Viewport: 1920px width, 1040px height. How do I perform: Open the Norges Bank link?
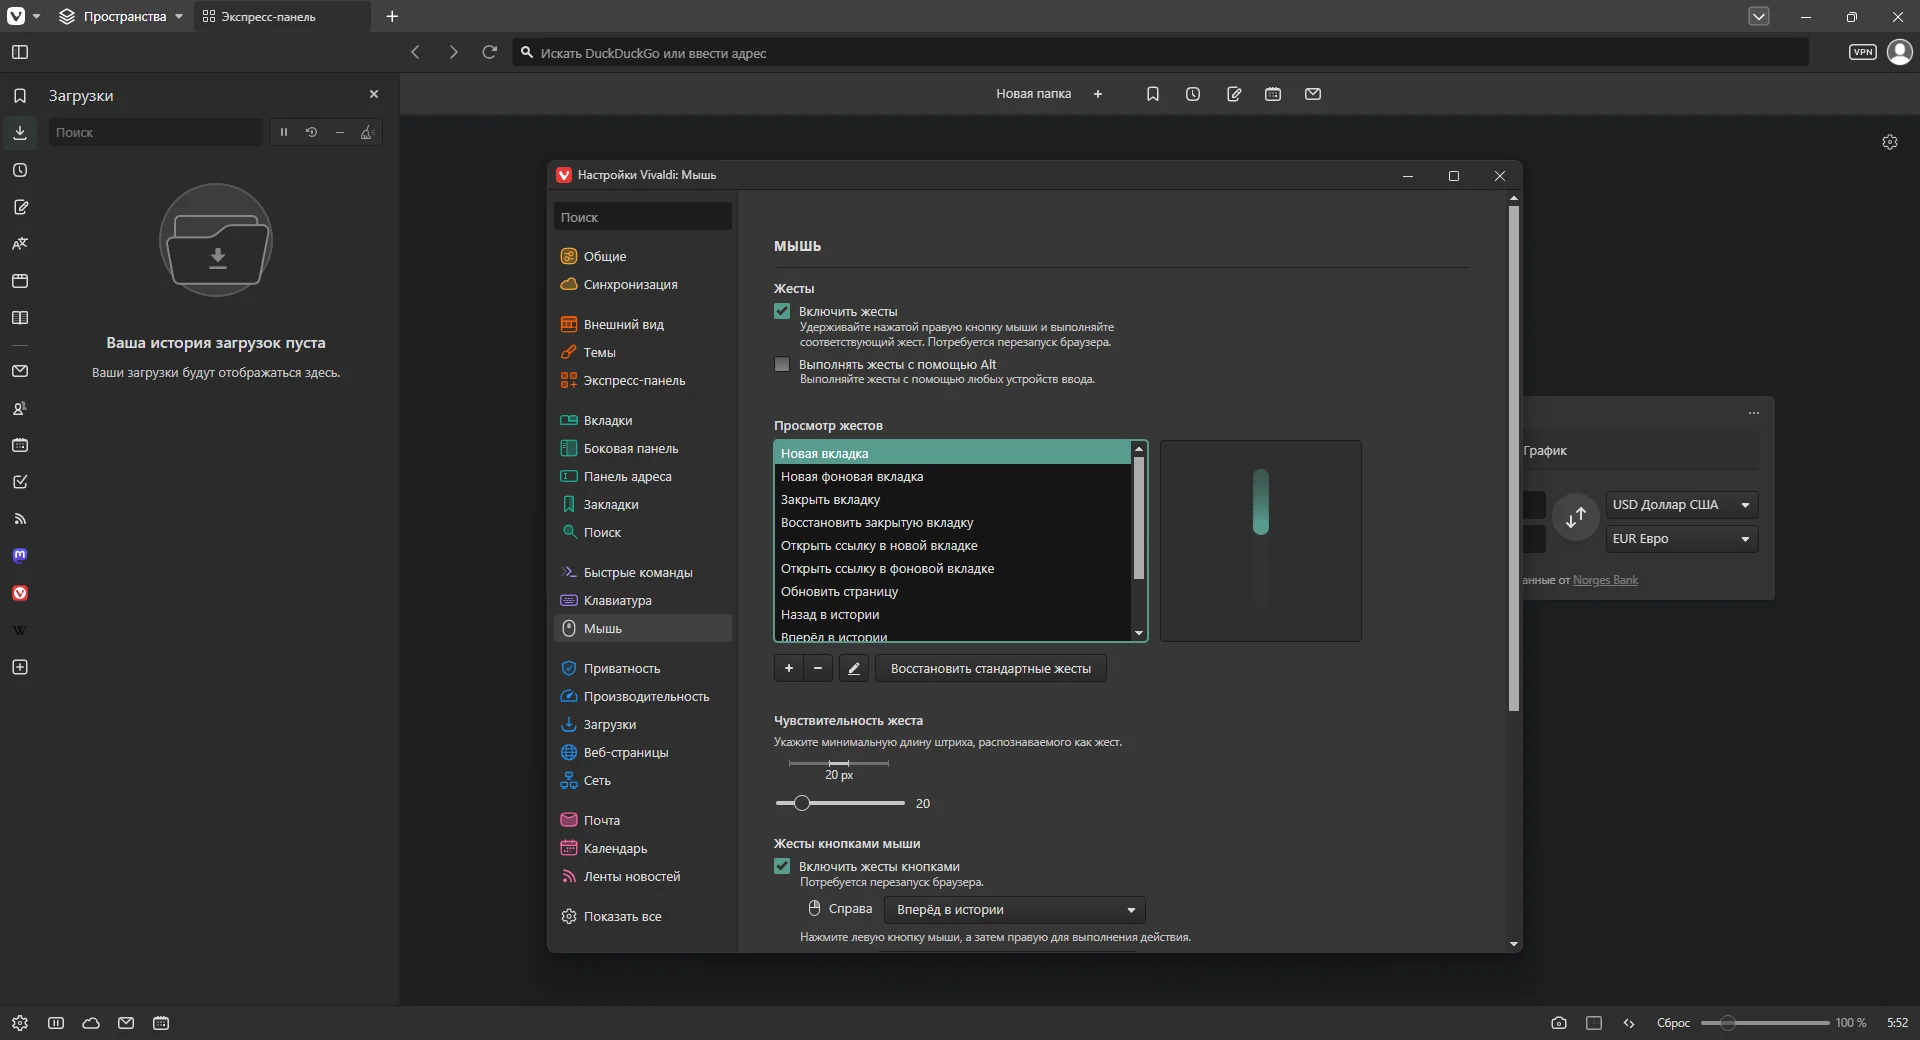(x=1605, y=580)
